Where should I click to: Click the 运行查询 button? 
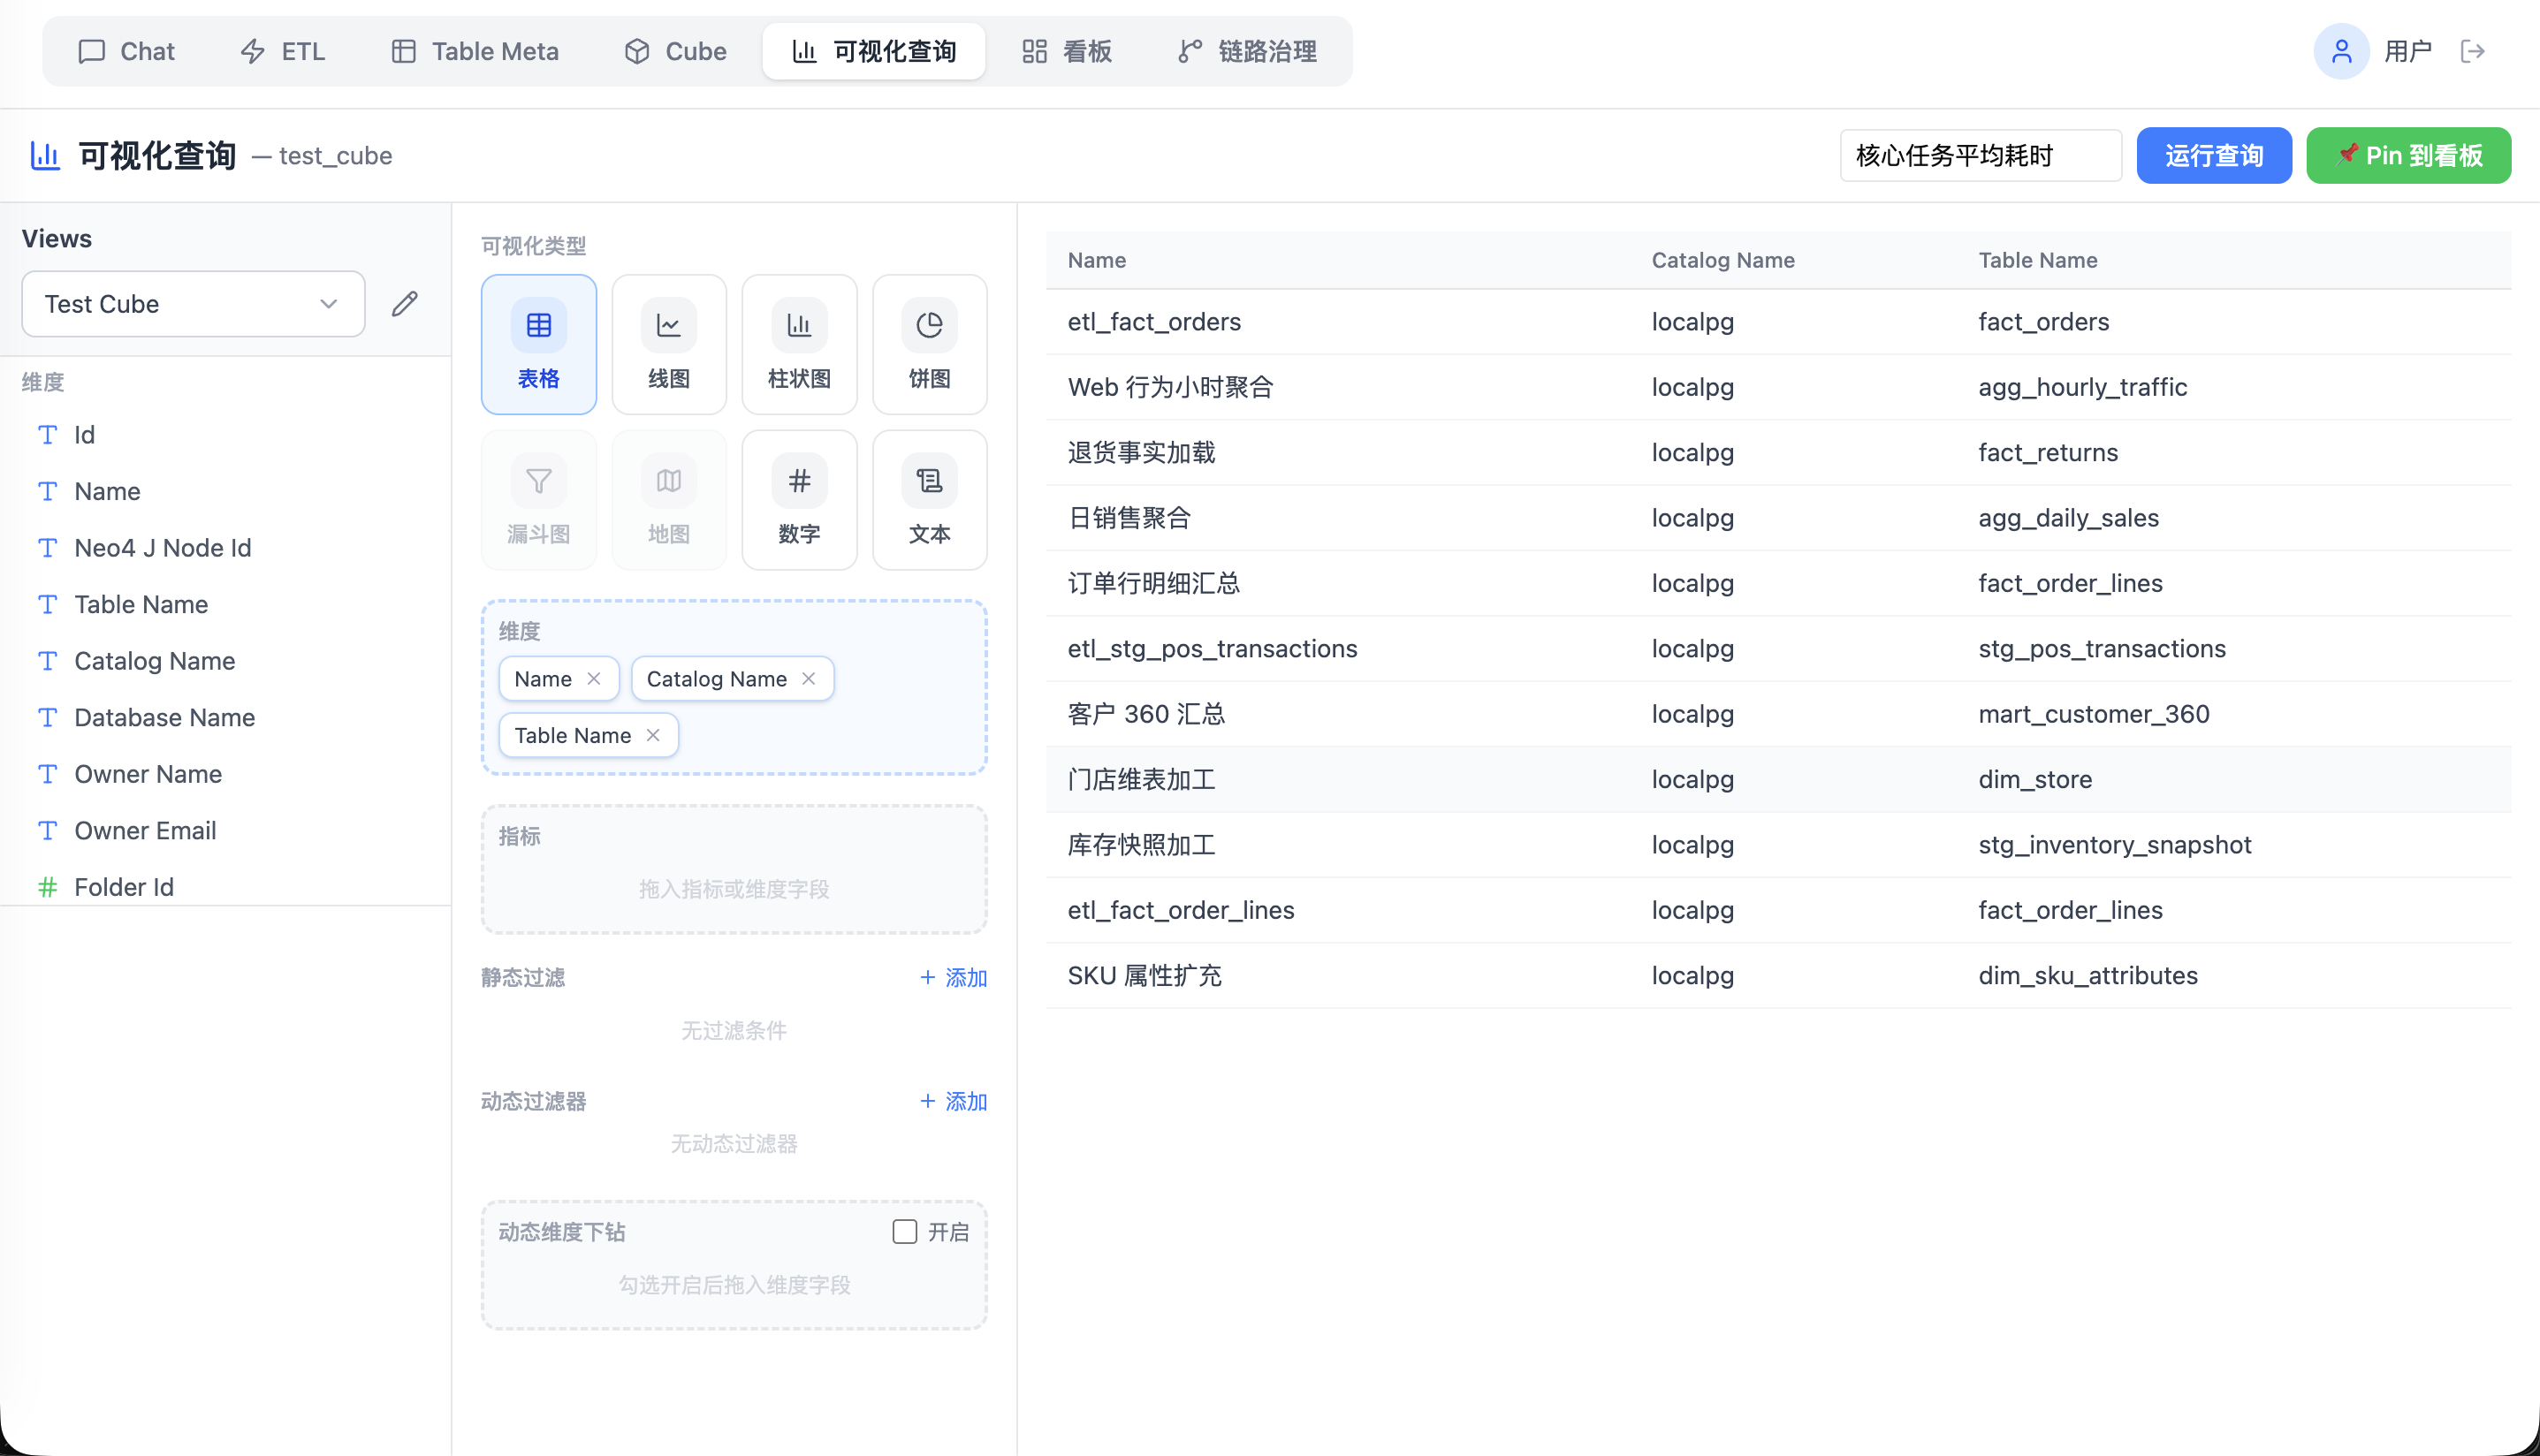click(2214, 155)
